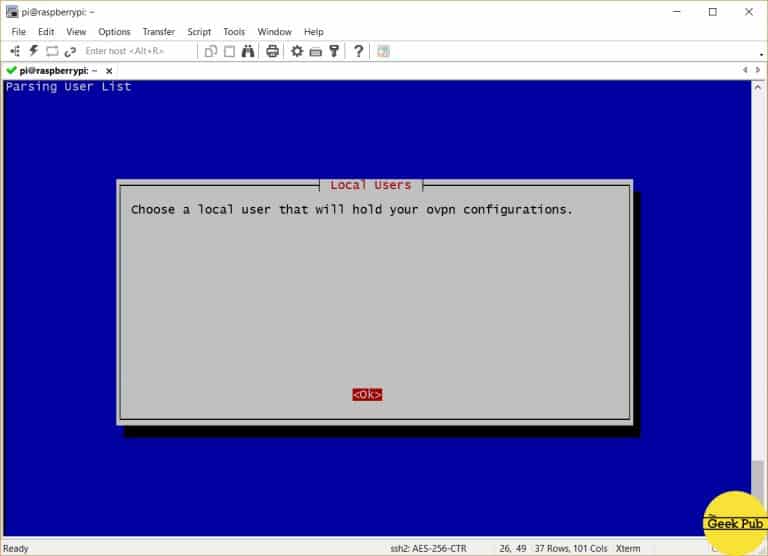This screenshot has width=768, height=556.
Task: Open the Transfer menu
Action: [158, 32]
